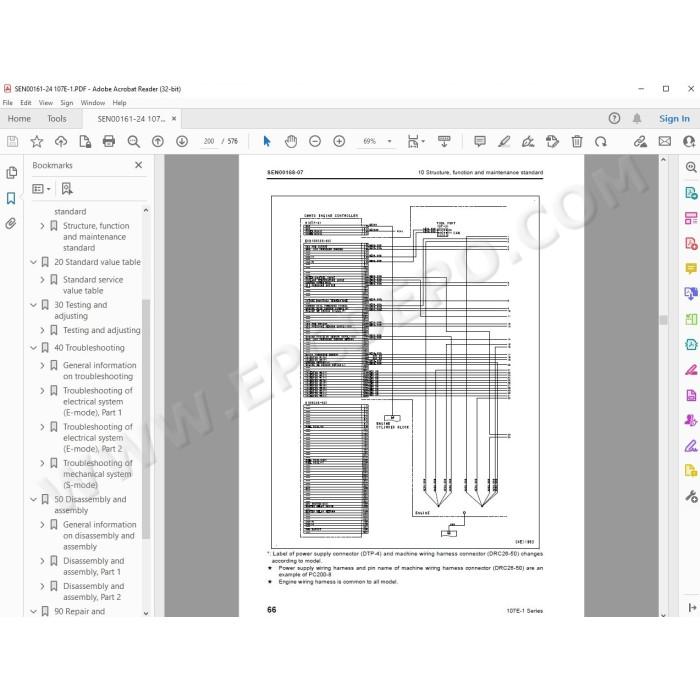This screenshot has width=700, height=700.
Task: Open More Tools wrench icon
Action: coord(691,496)
